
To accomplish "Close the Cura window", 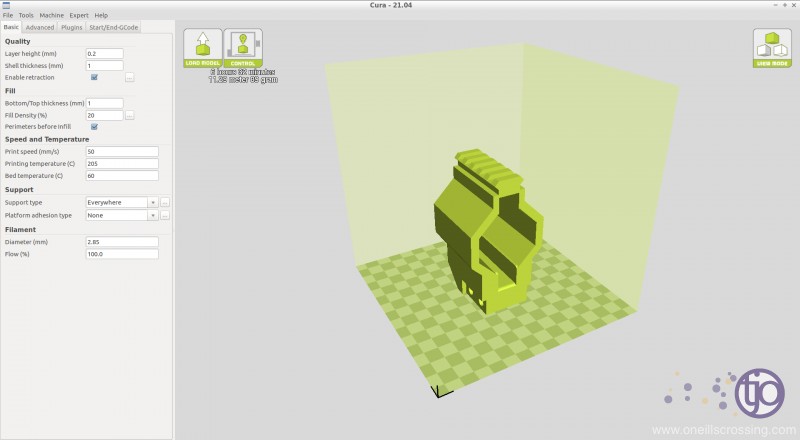I will point(794,5).
